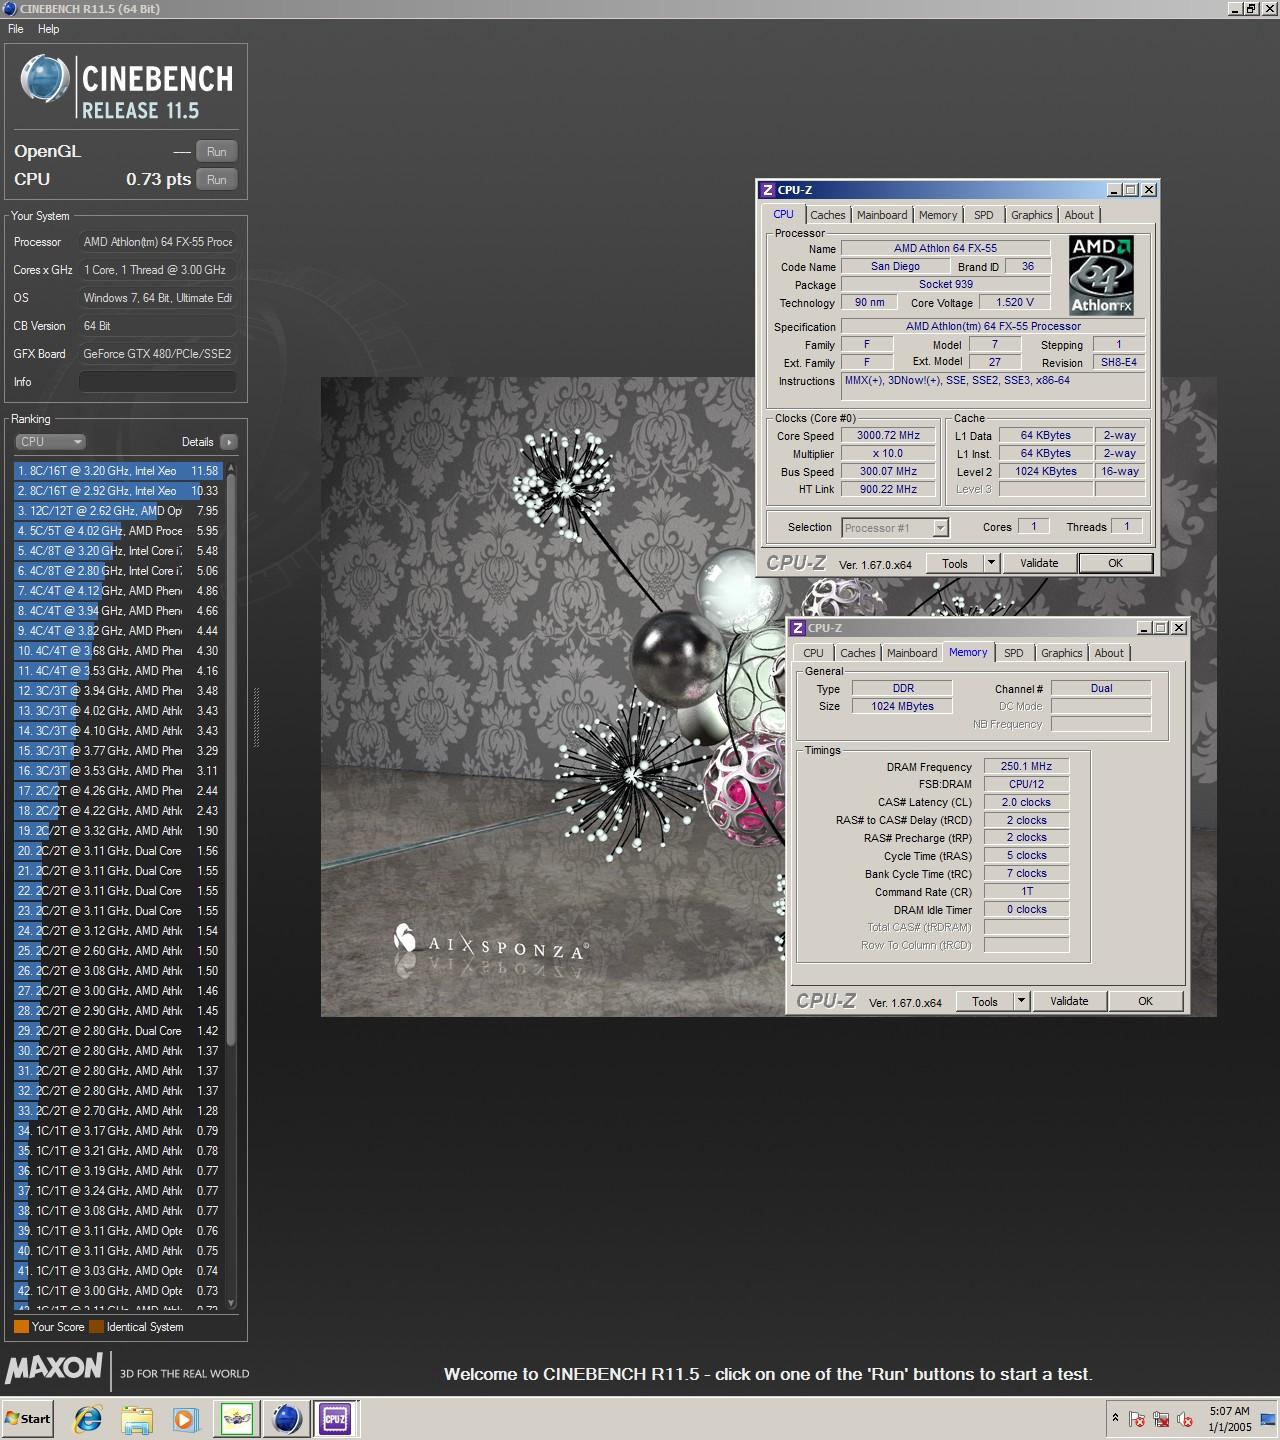1280x1440 pixels.
Task: Click the Cinebench sphere logo
Action: [x=45, y=79]
